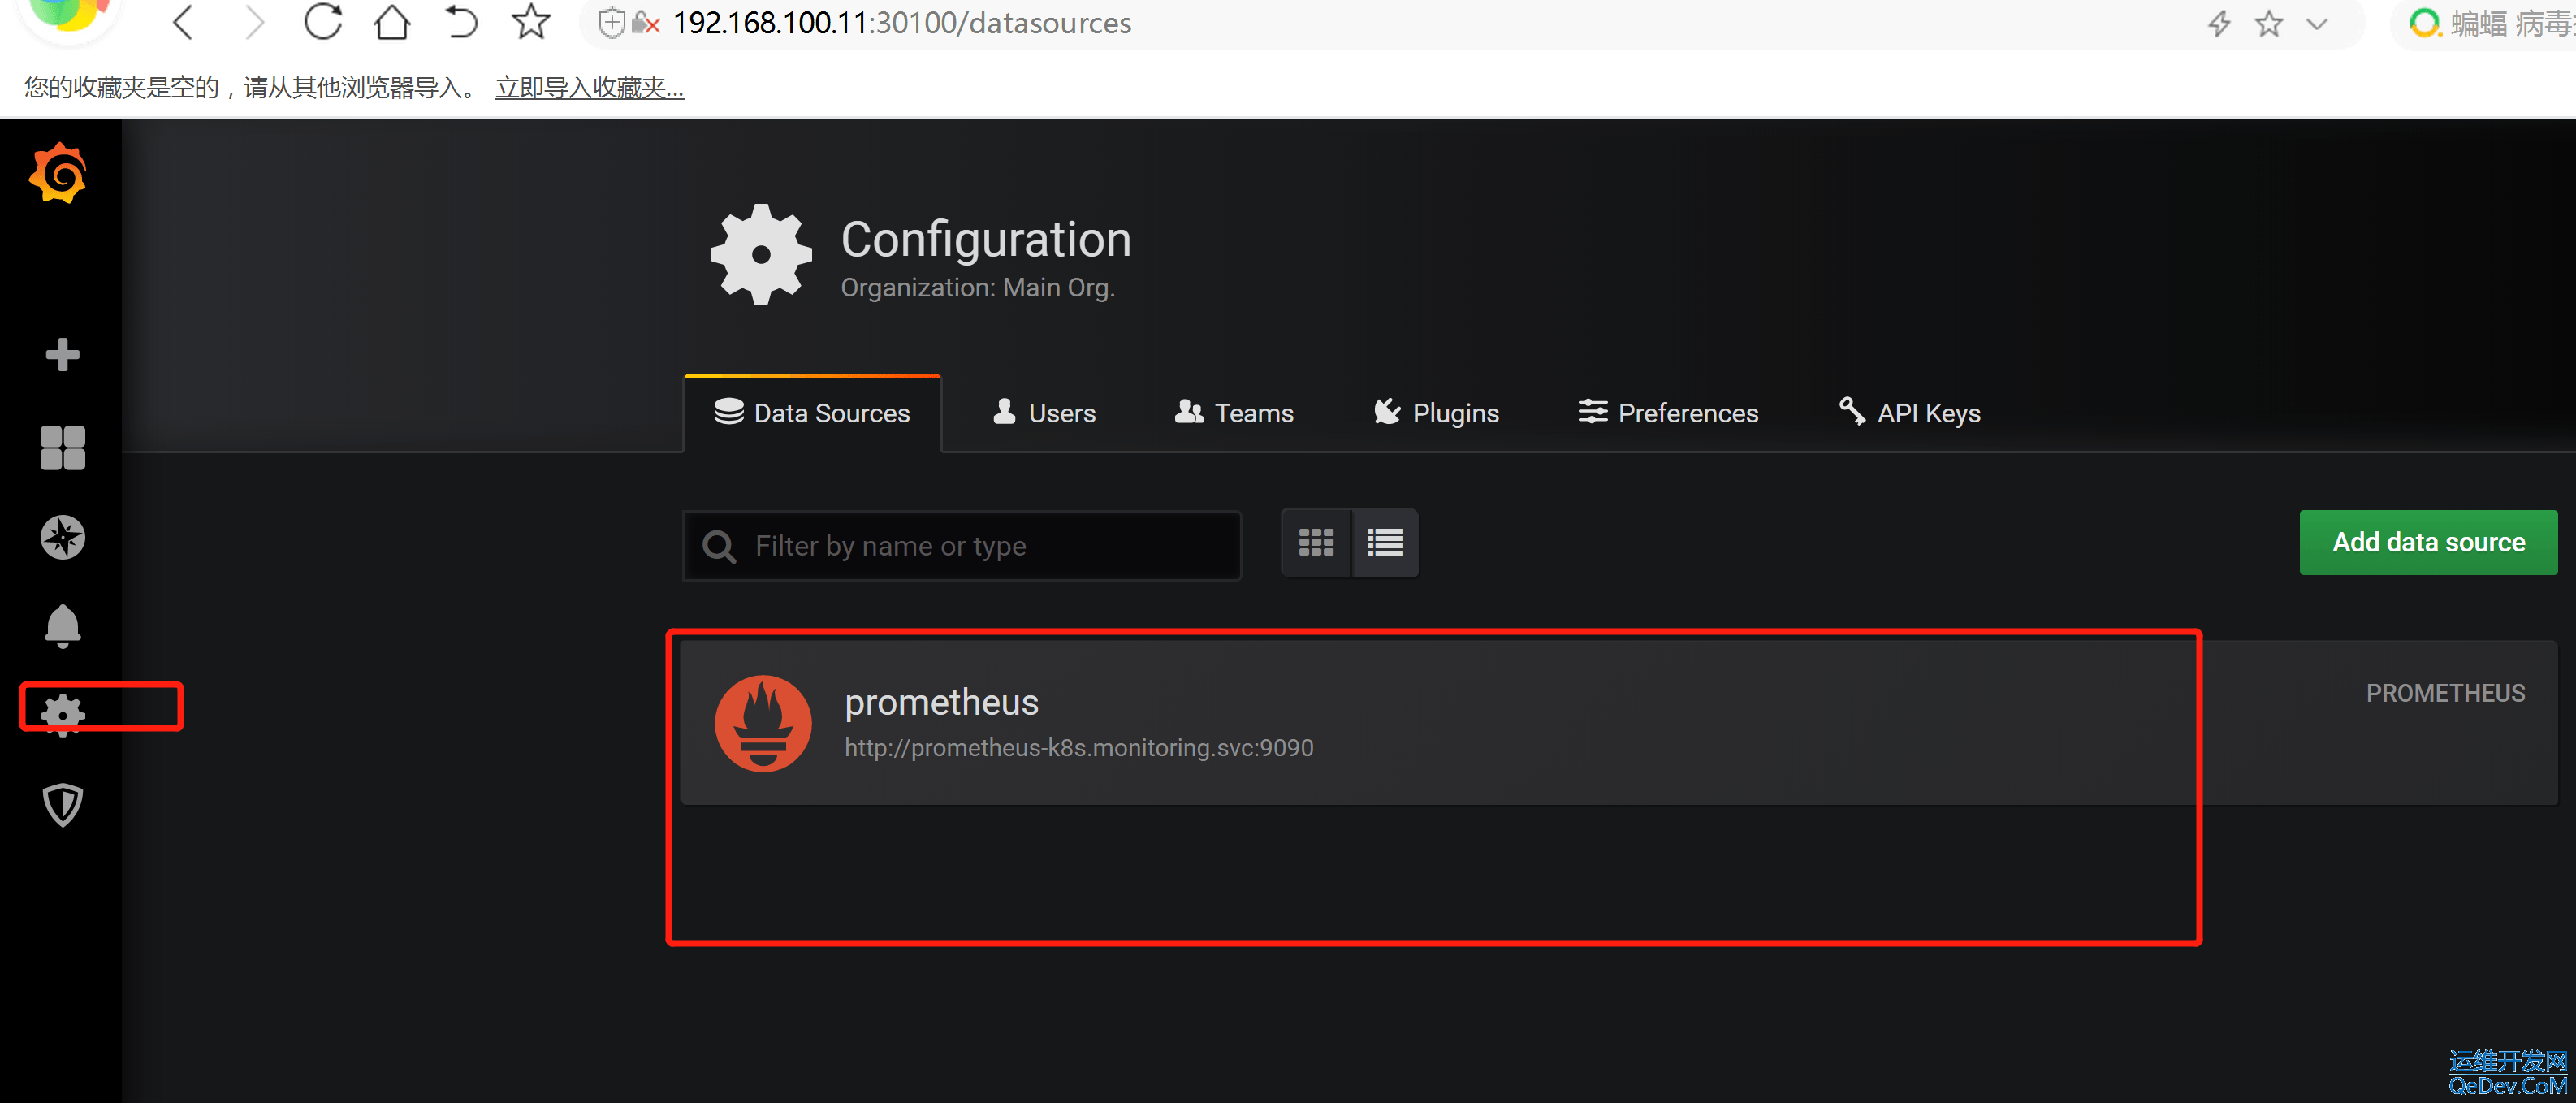
Task: Click the browser undo/restore arrow icon
Action: coord(461,22)
